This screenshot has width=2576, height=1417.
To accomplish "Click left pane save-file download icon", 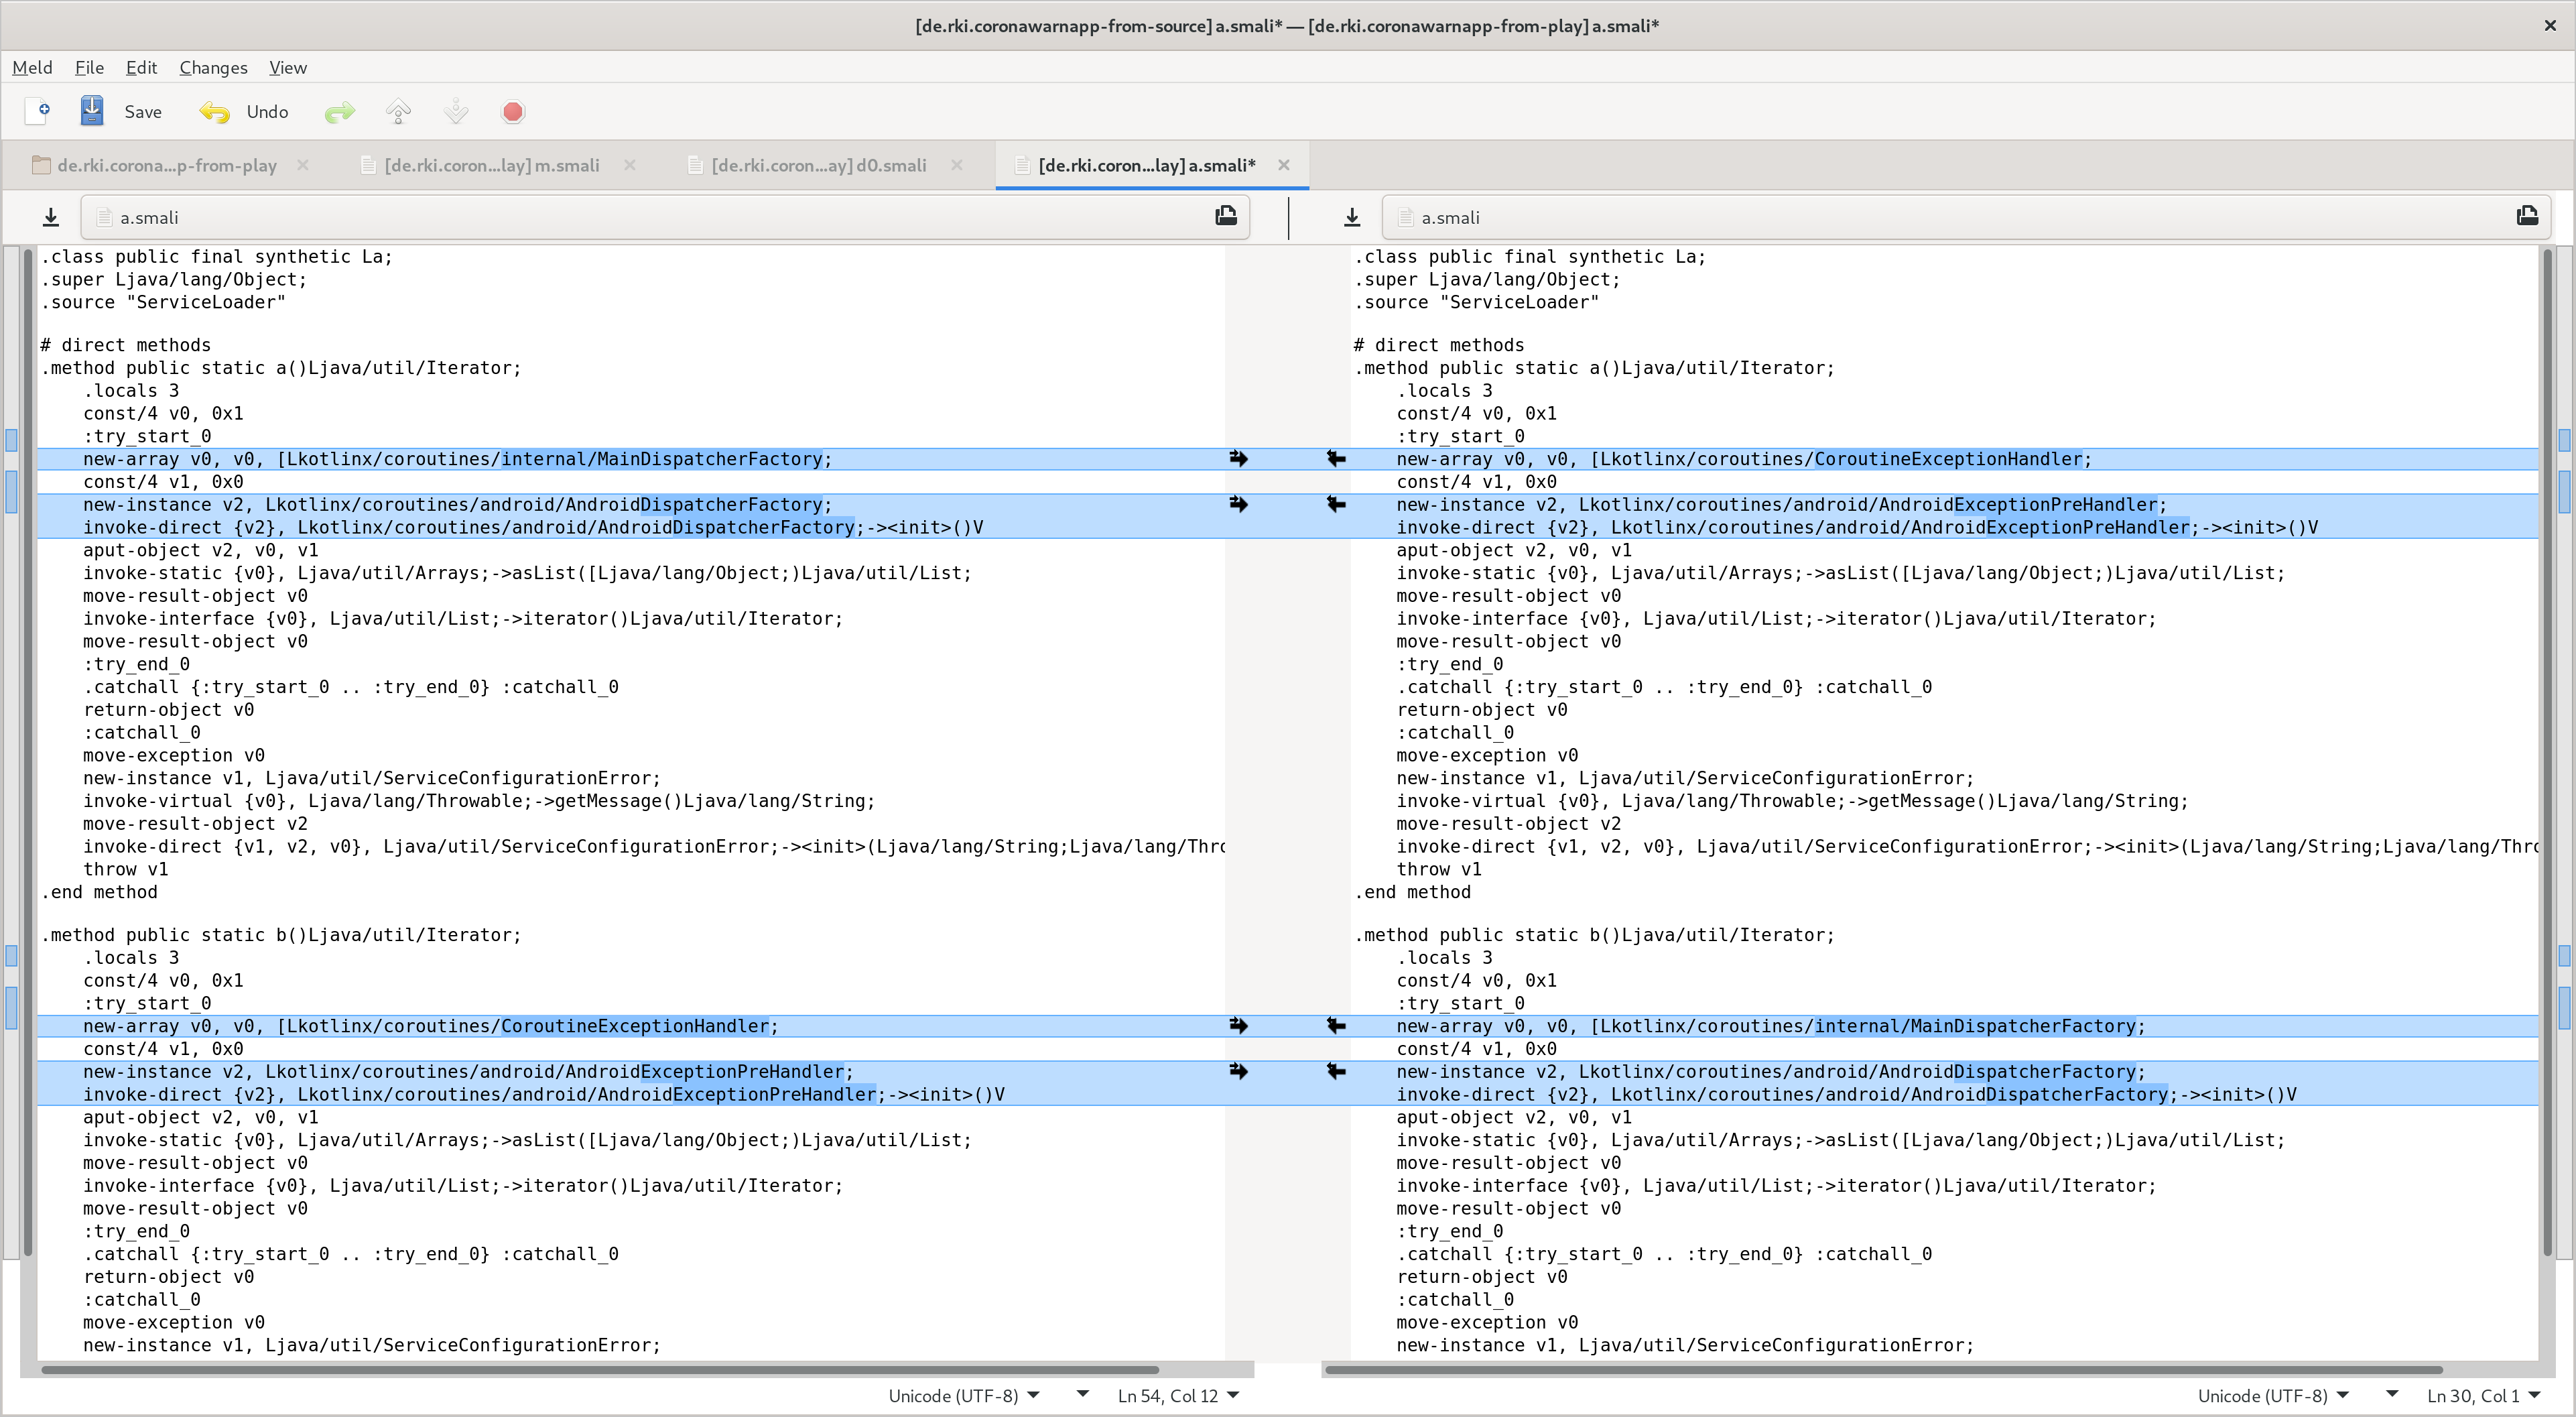I will [x=51, y=217].
